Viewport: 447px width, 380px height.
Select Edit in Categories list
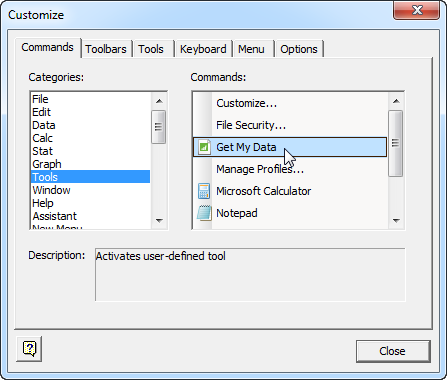tap(90, 112)
